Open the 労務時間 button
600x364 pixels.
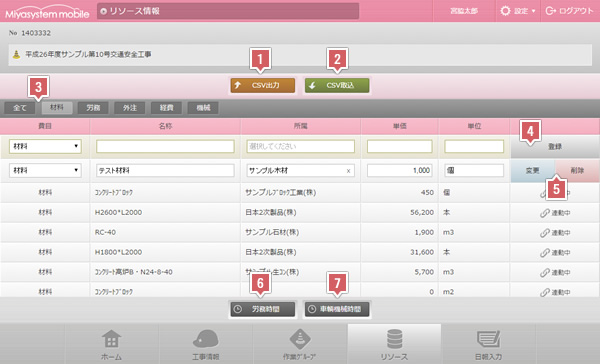(262, 309)
